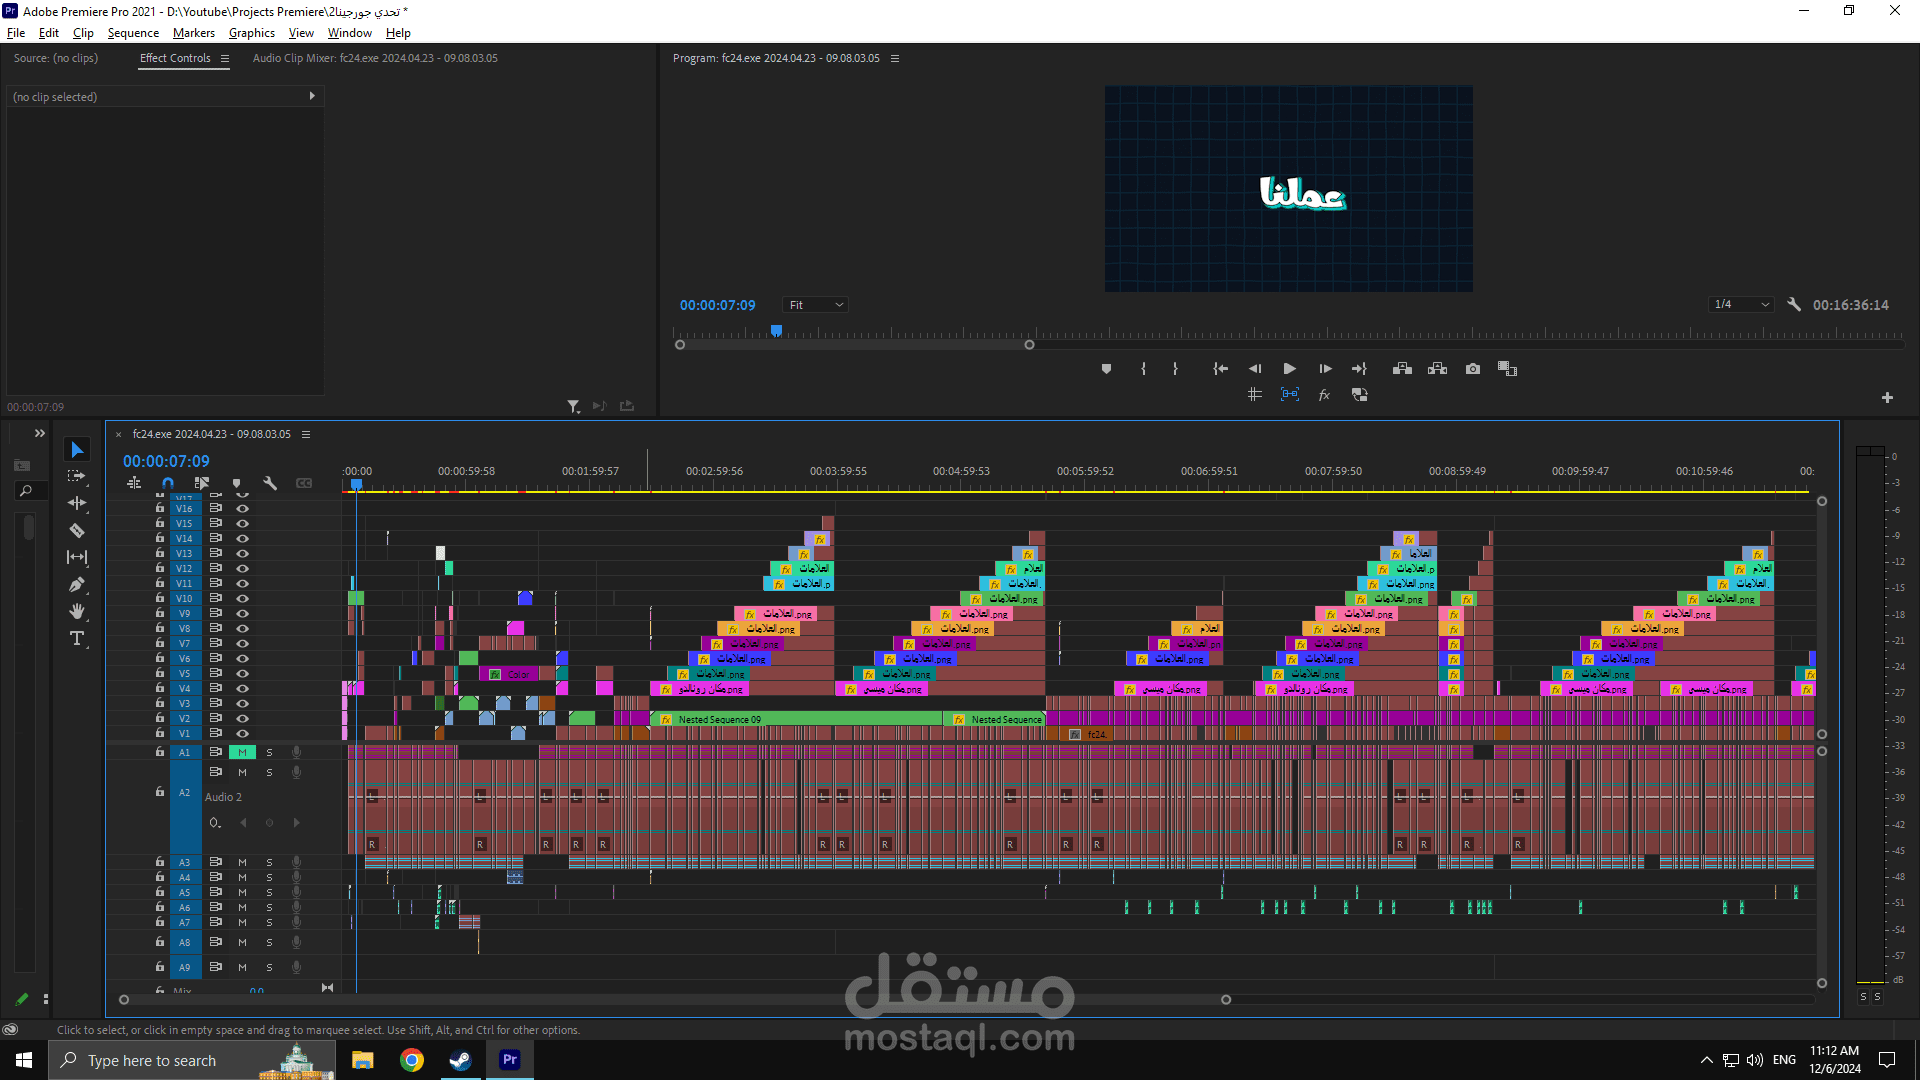
Task: Add a marker in the Program monitor
Action: pyautogui.click(x=1106, y=369)
